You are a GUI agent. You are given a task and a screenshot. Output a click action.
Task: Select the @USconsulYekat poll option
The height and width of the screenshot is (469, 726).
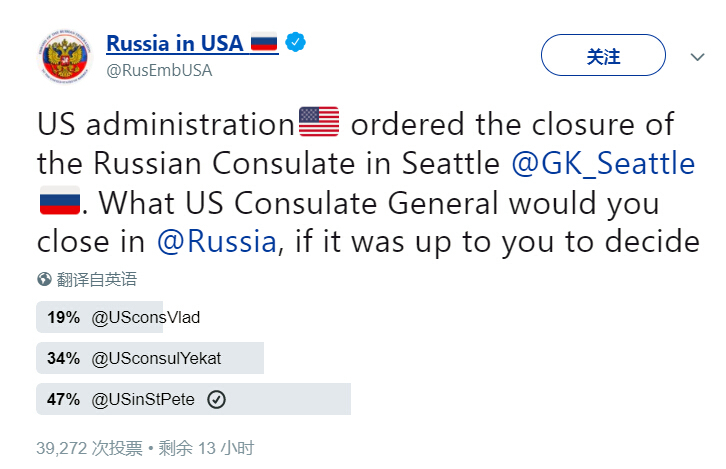pyautogui.click(x=157, y=358)
